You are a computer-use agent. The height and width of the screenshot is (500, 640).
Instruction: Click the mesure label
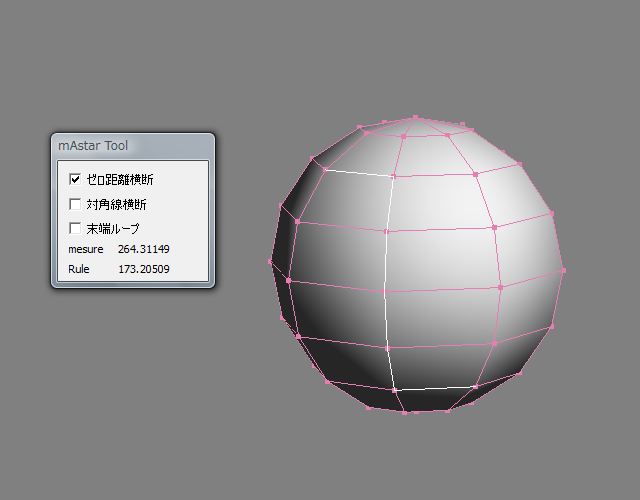(86, 249)
